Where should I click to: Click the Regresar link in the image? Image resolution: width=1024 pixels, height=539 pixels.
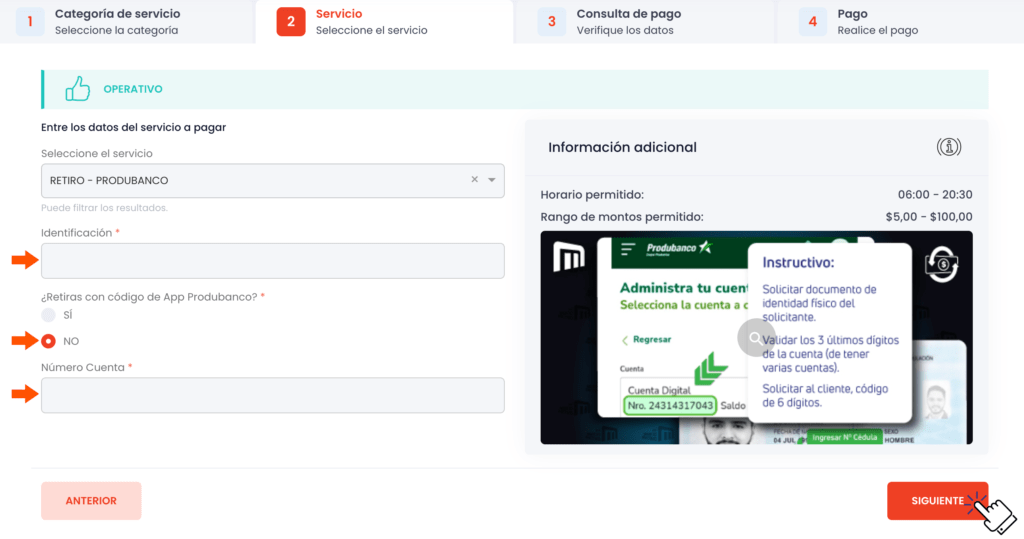click(x=646, y=340)
